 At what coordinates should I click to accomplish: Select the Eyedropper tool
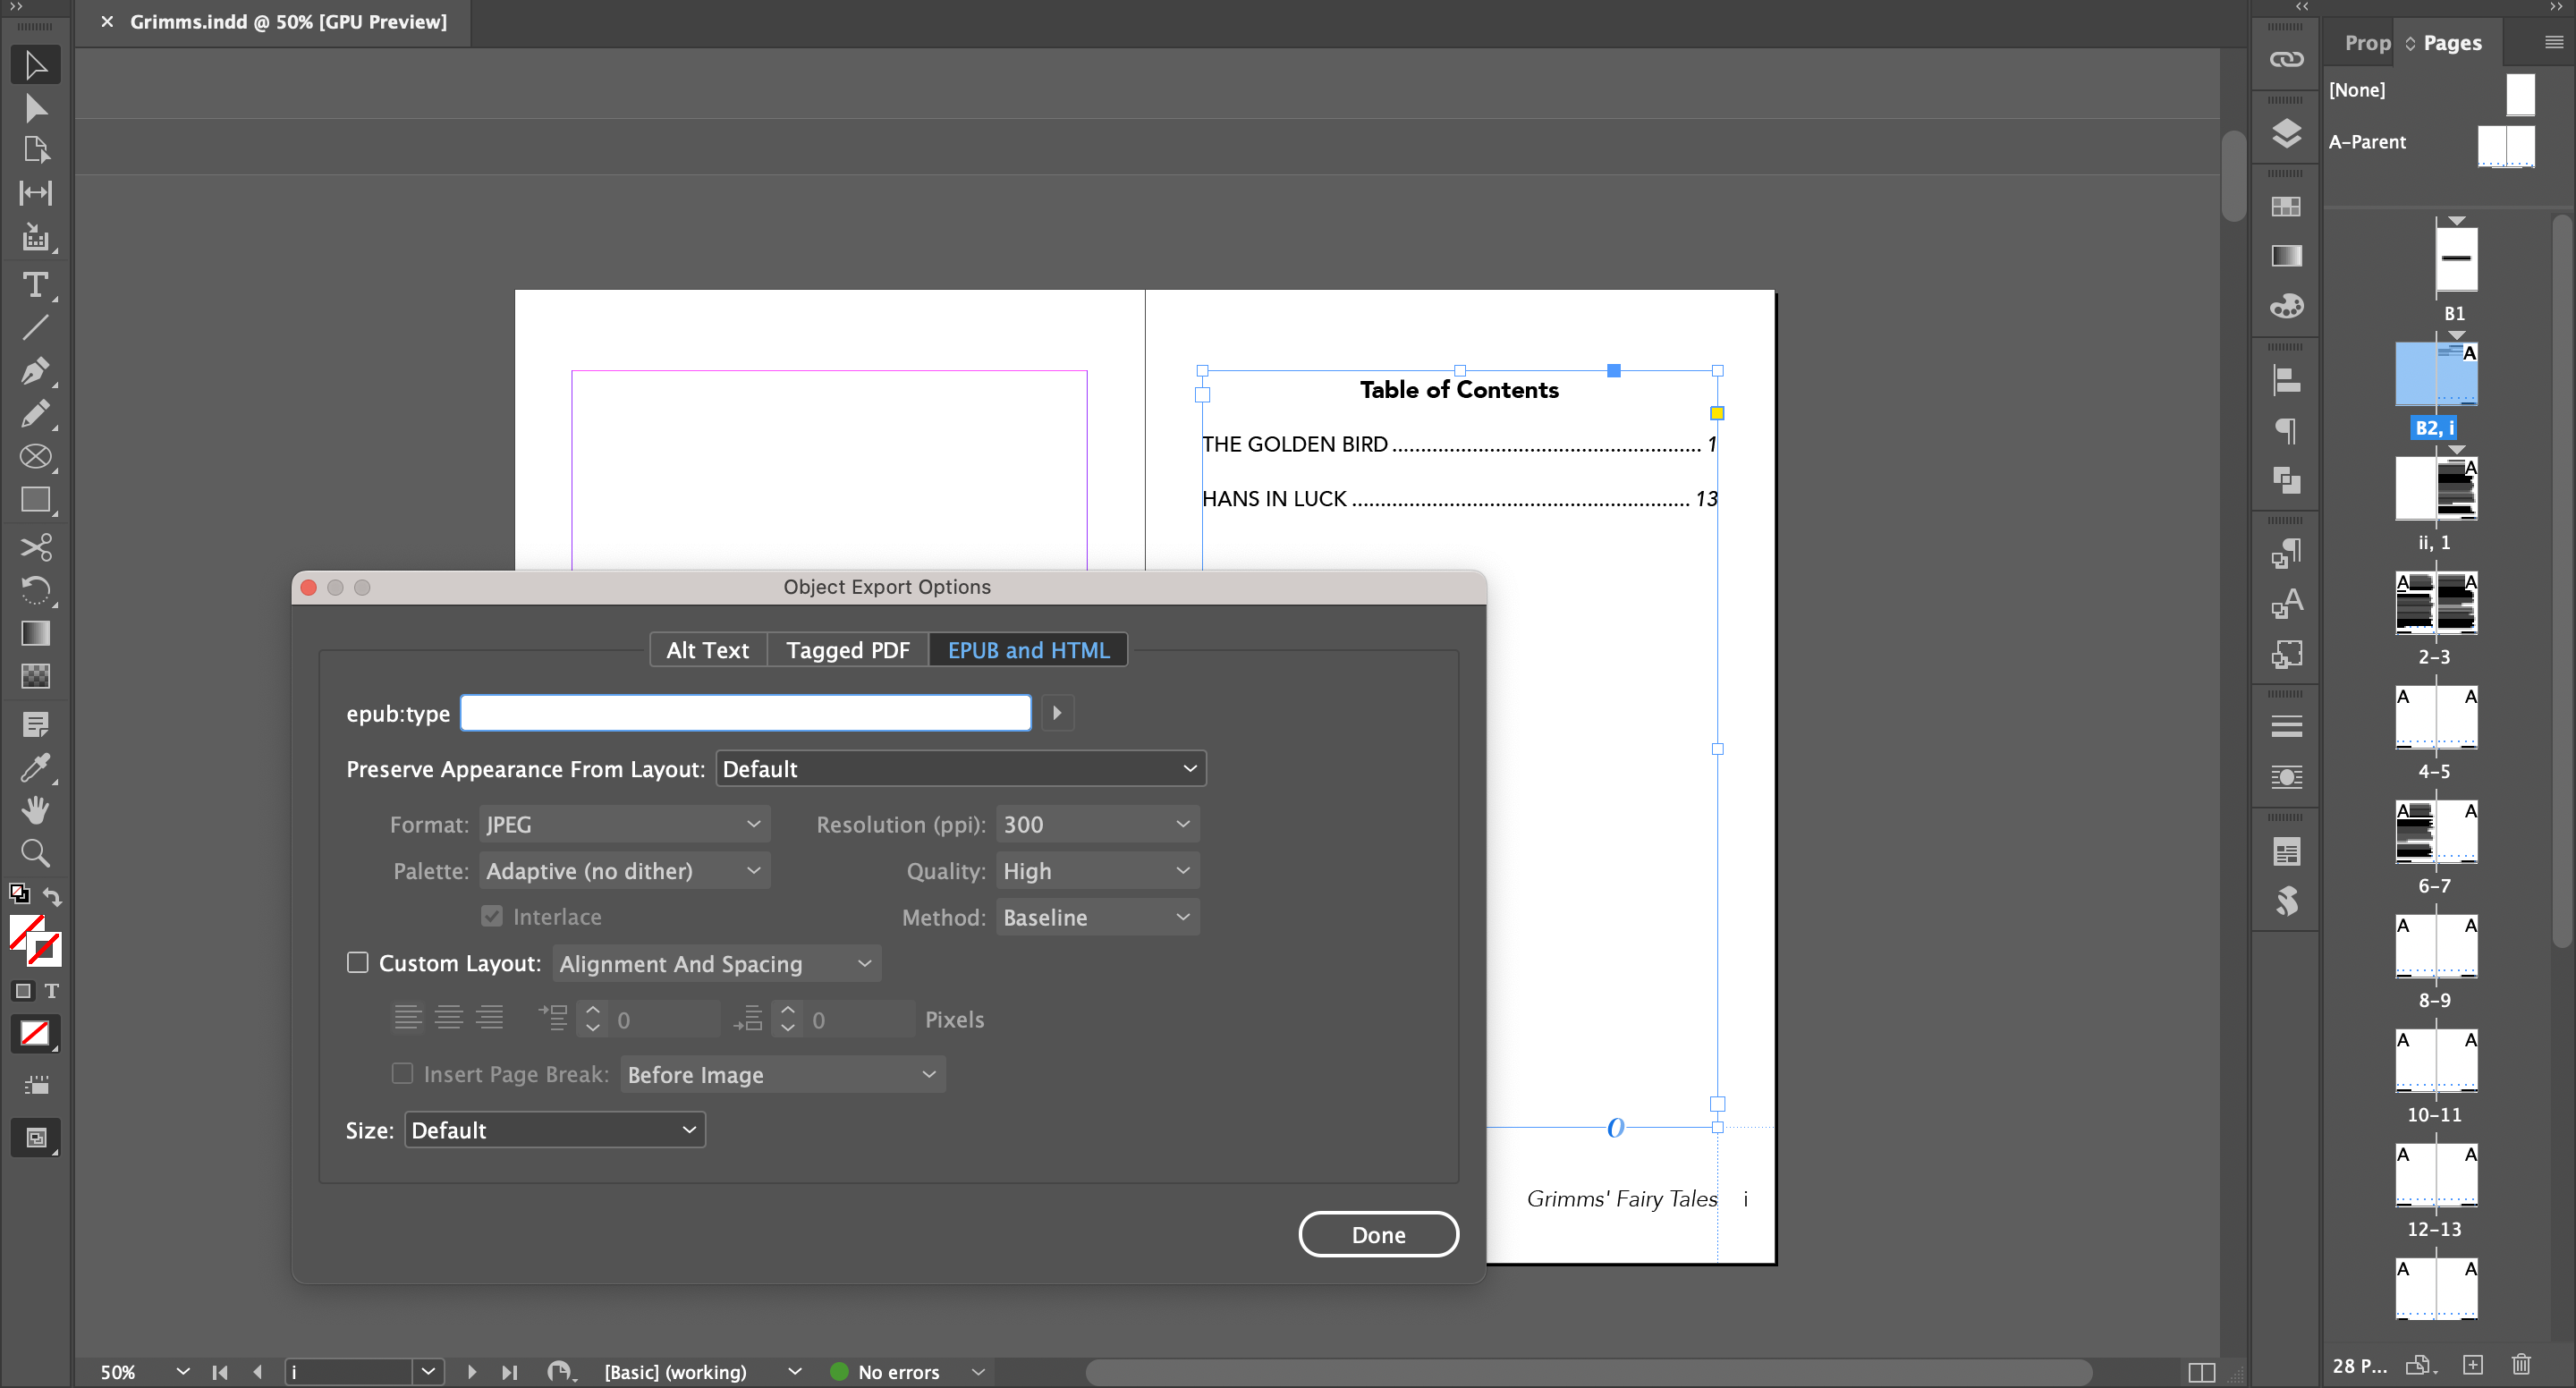pos(36,768)
